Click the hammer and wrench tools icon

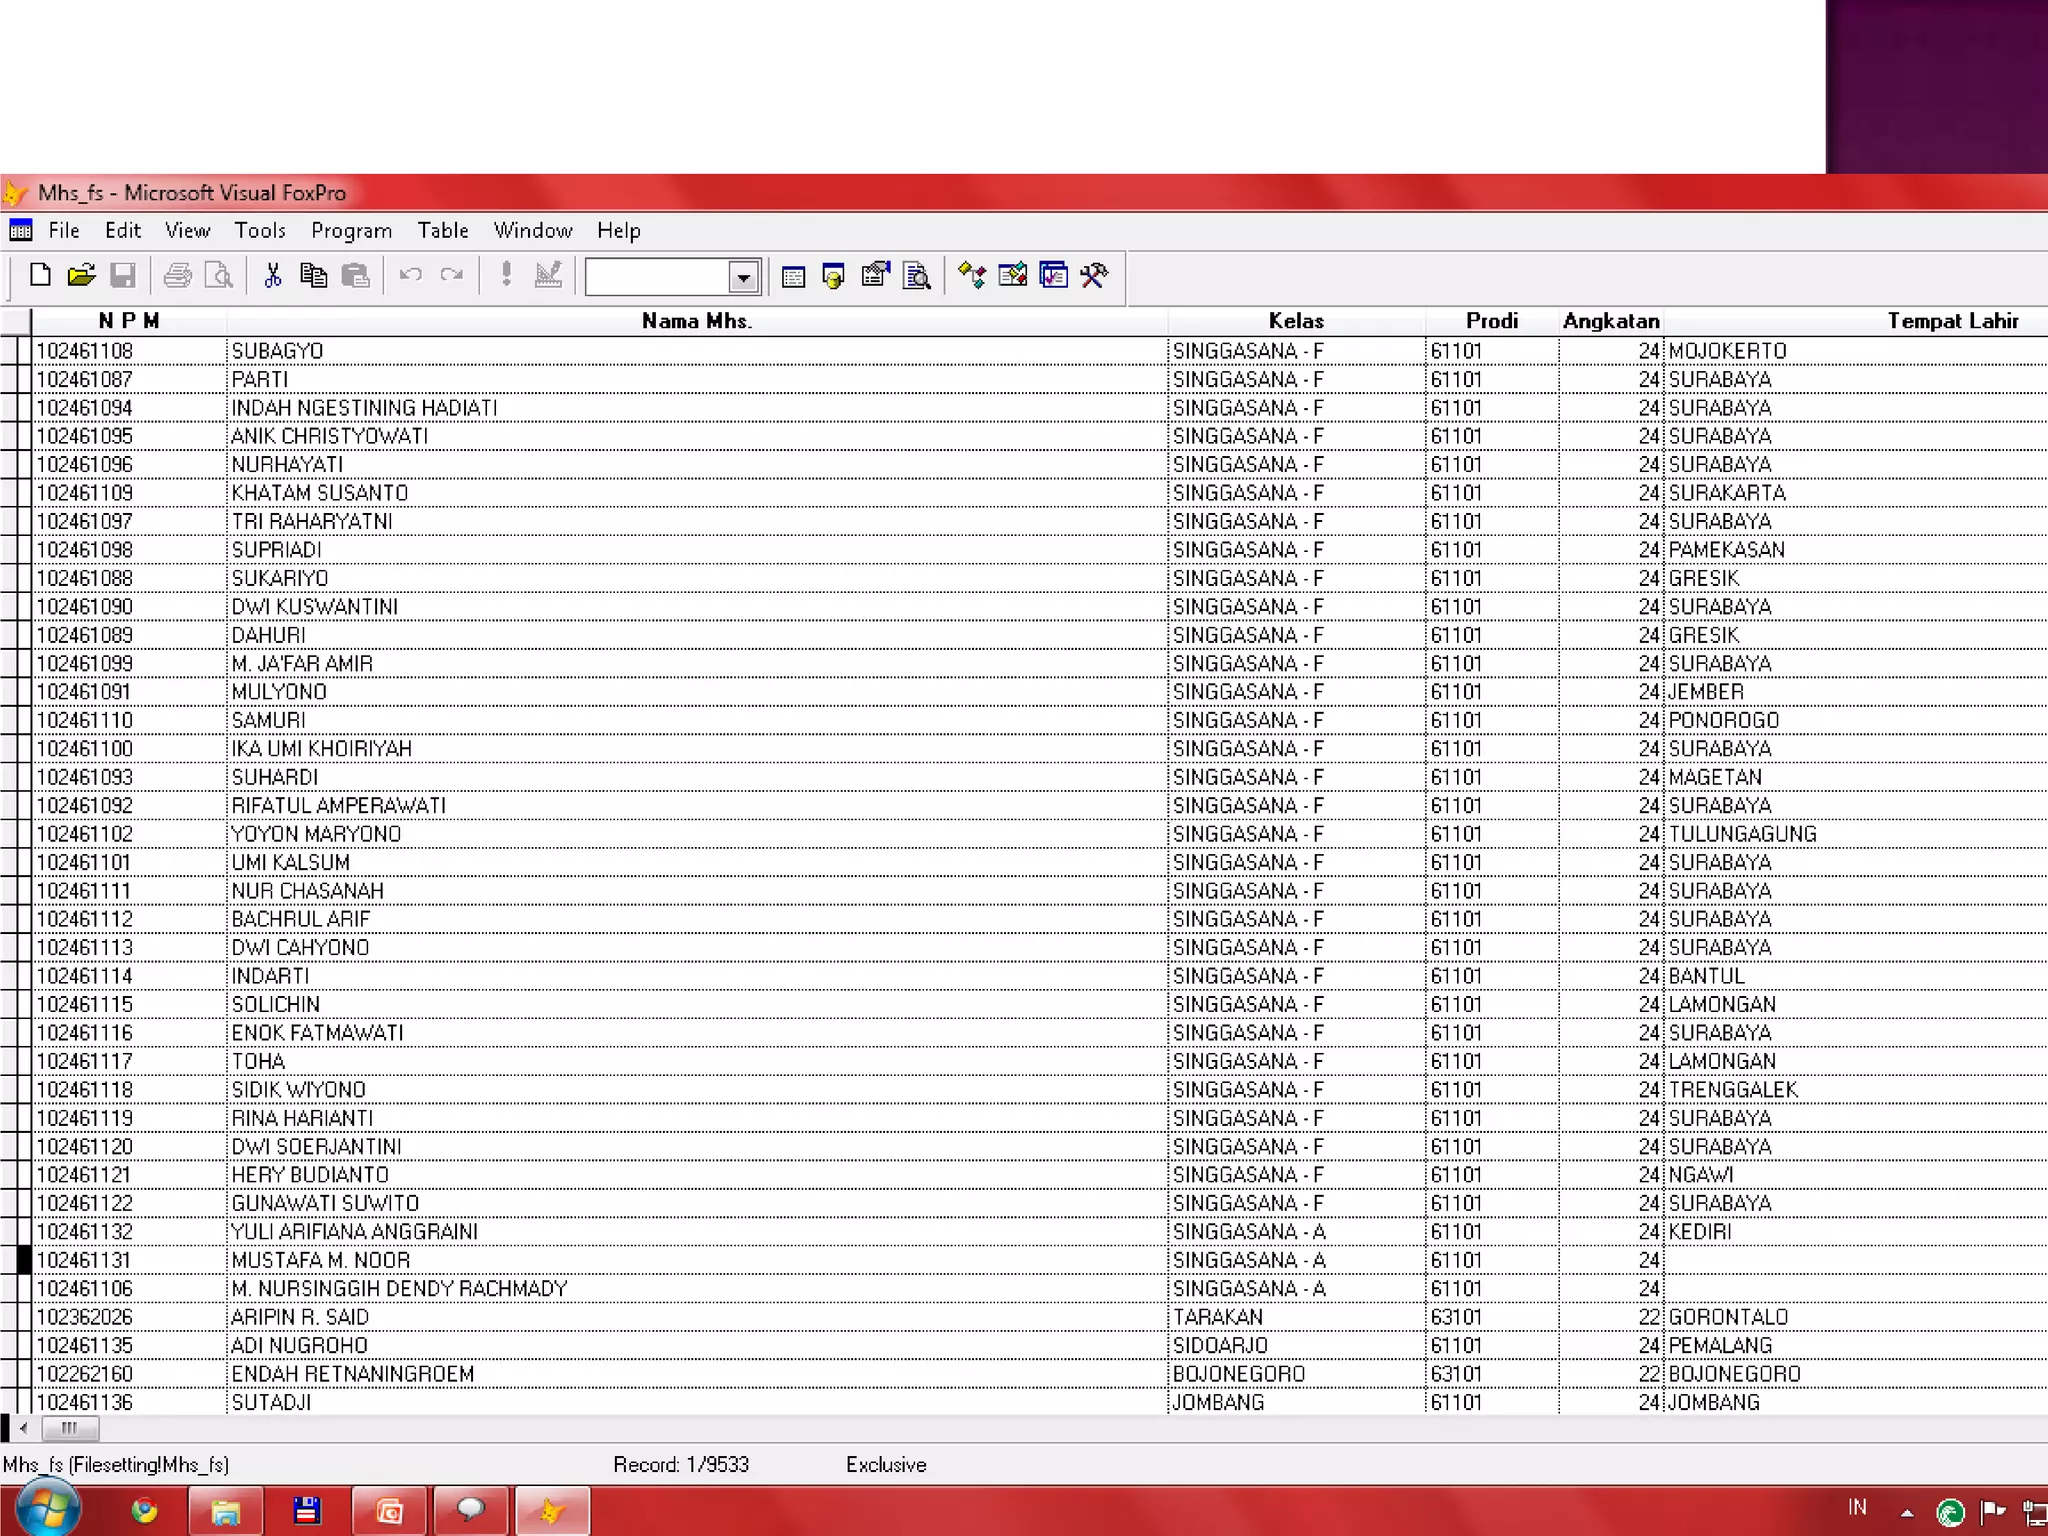pos(1094,276)
